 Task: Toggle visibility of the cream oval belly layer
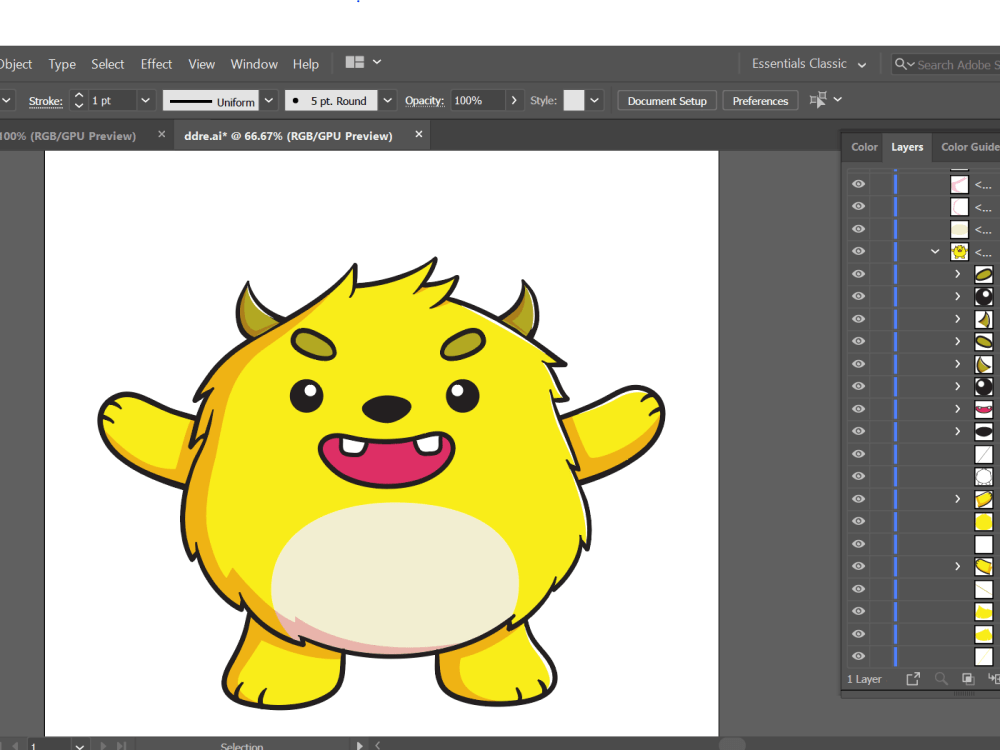click(x=858, y=228)
